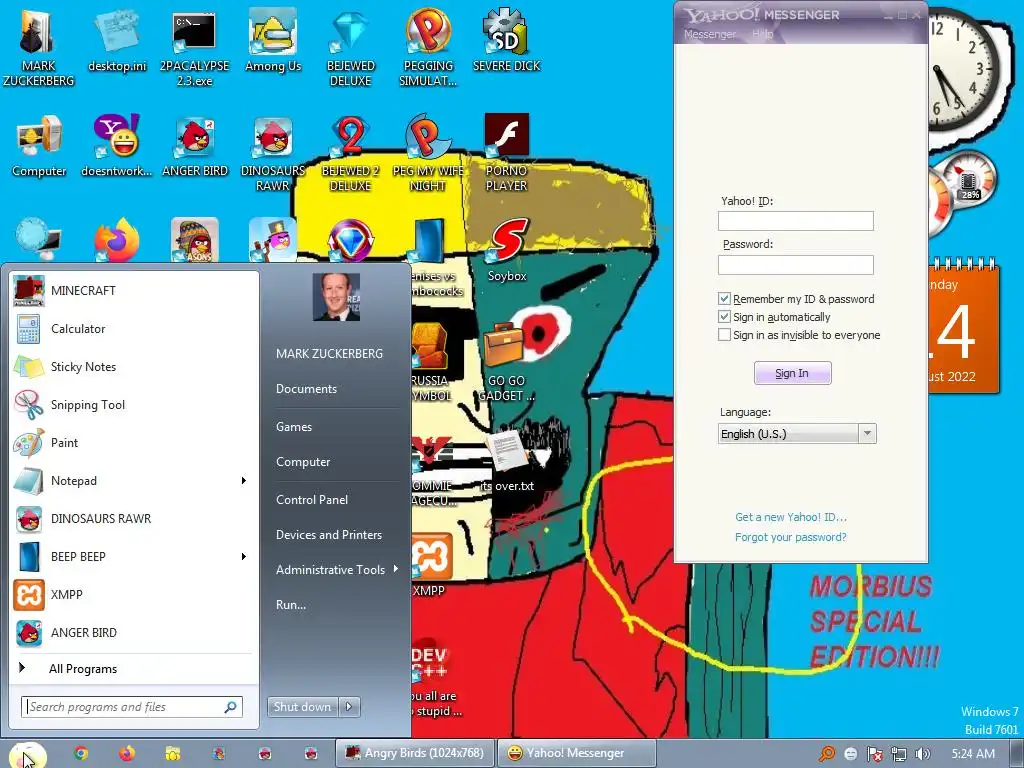
Task: Click Forgot your password? link
Action: click(790, 537)
